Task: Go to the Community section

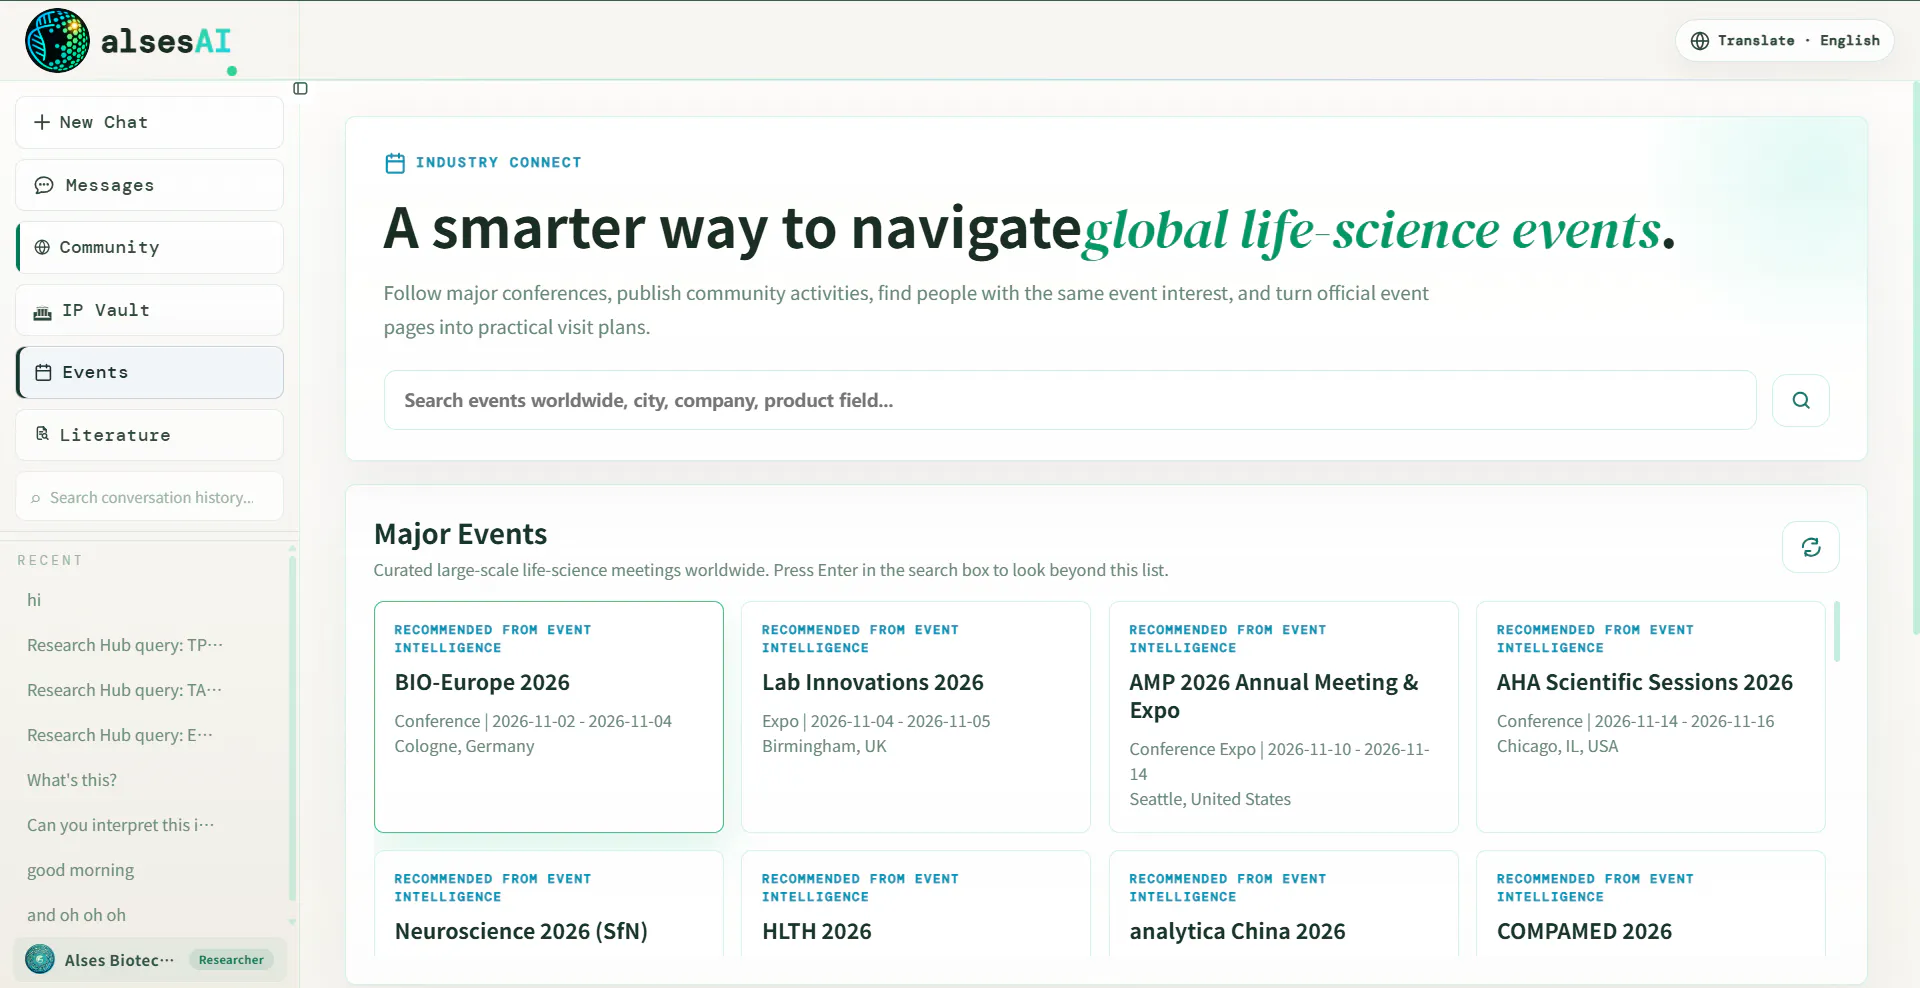Action: [x=149, y=247]
